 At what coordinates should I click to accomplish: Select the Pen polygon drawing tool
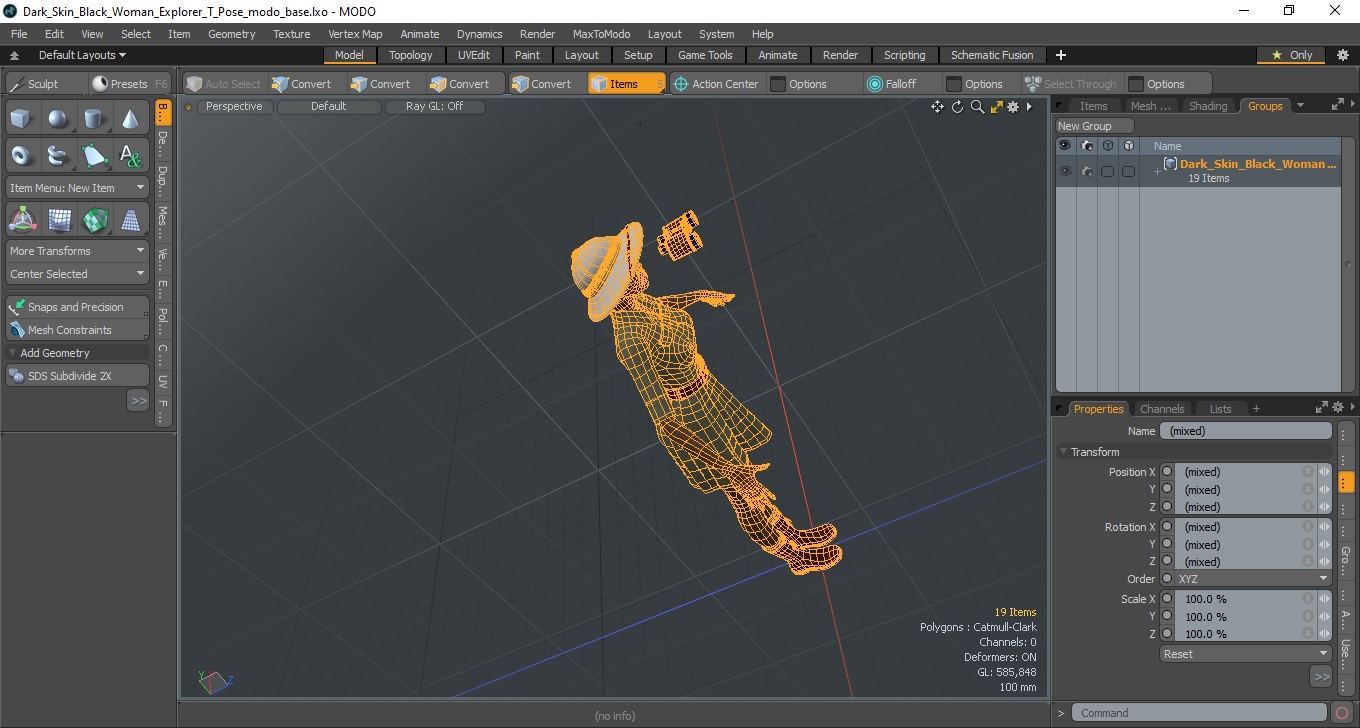tap(94, 156)
